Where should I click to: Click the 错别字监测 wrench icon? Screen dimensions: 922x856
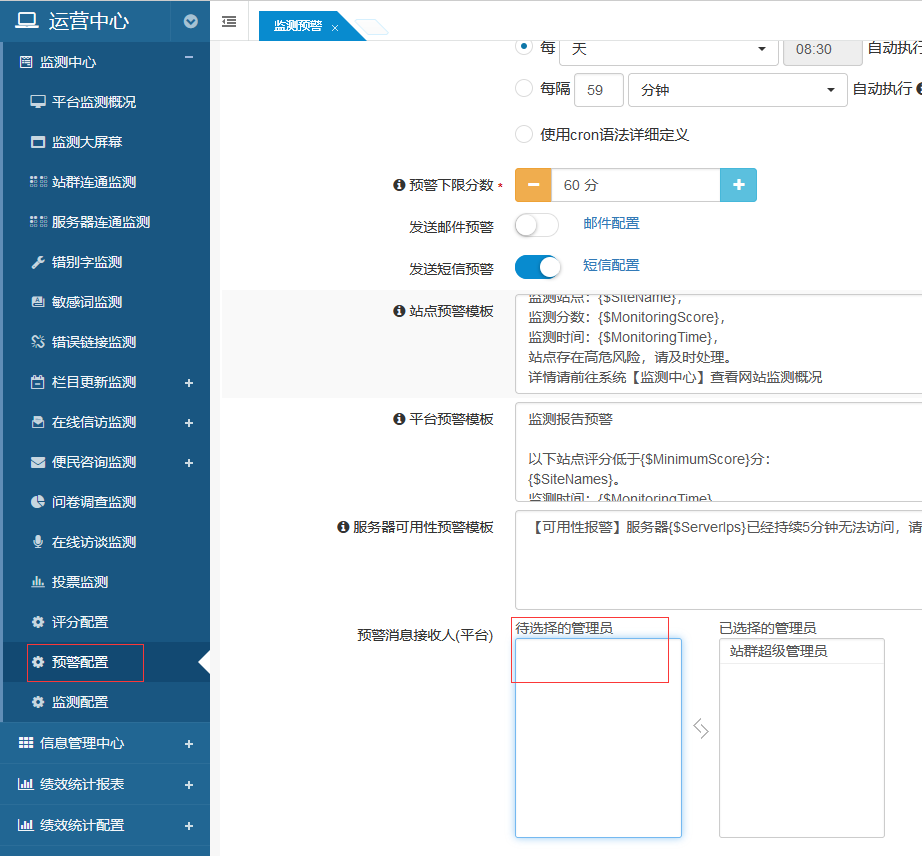click(38, 262)
